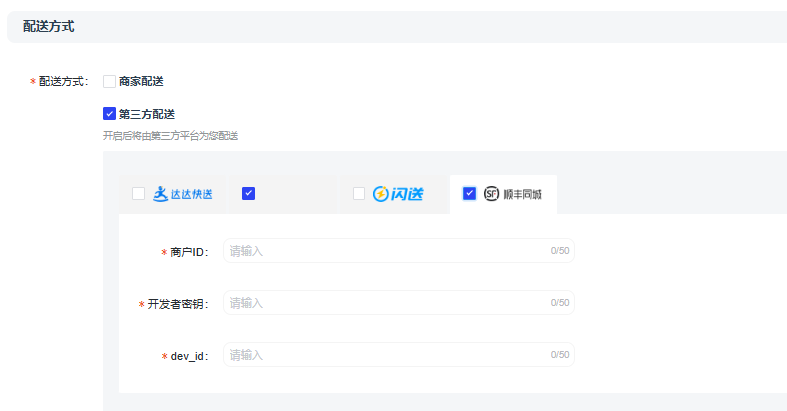Uncheck the 顺丰同城 checkbox
The image size is (787, 411).
coord(469,194)
